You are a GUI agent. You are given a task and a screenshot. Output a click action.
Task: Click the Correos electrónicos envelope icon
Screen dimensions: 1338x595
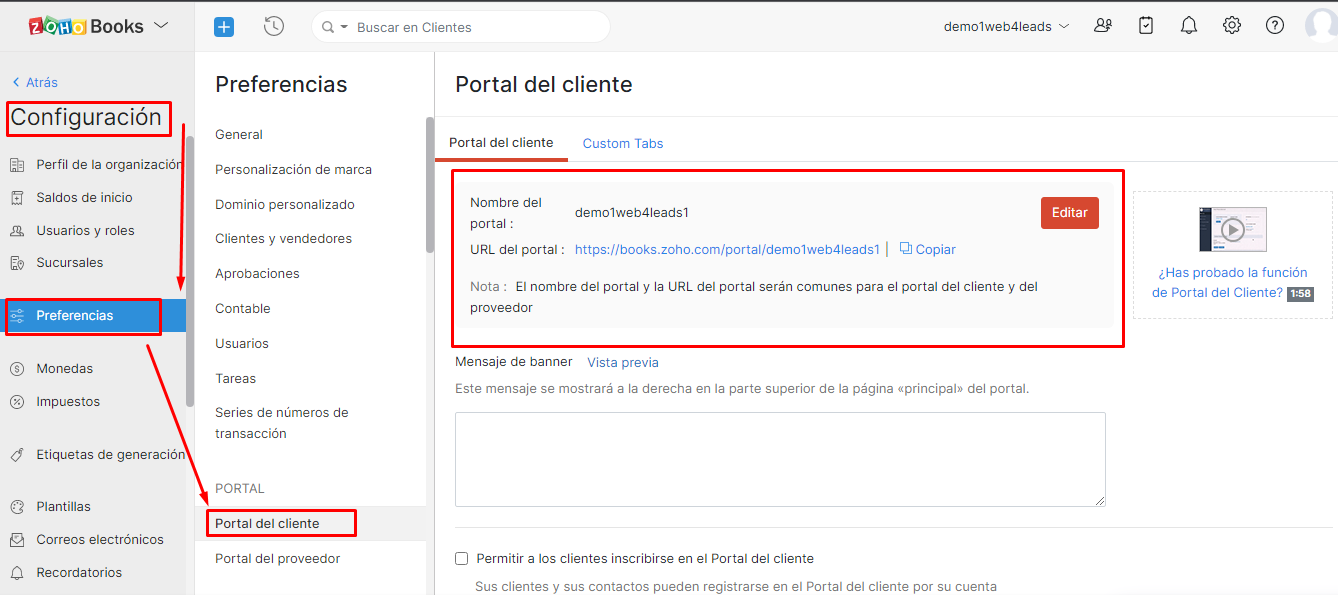(17, 540)
